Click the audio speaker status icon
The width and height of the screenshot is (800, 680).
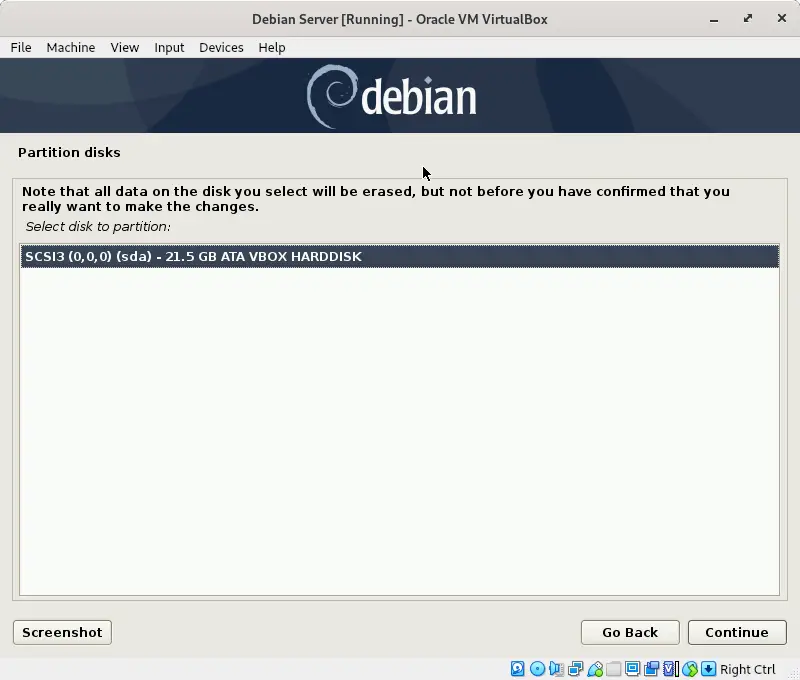[x=556, y=669]
